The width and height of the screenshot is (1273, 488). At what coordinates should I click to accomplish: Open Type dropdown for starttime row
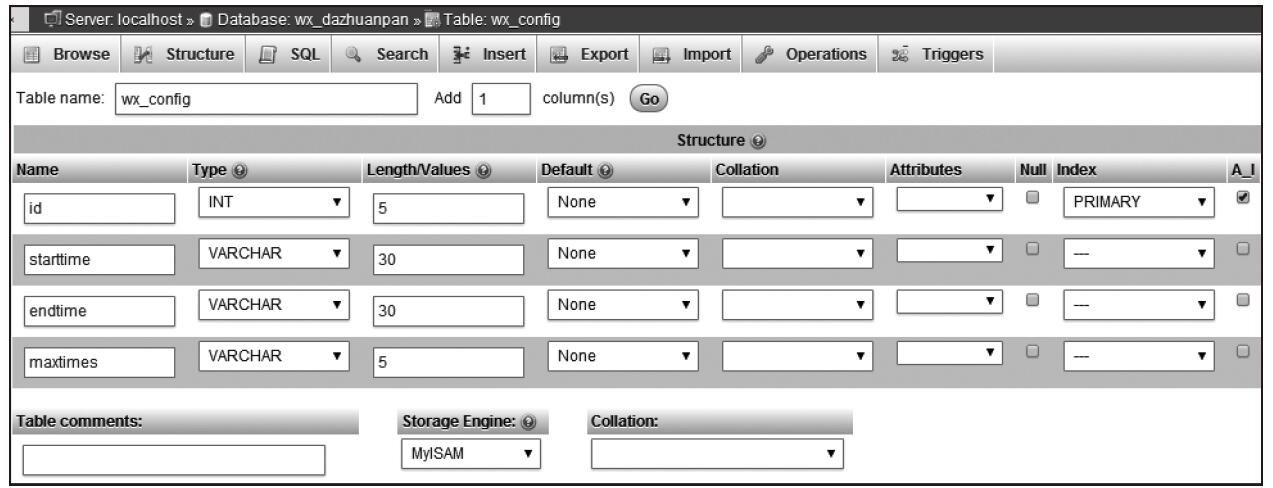tap(275, 253)
